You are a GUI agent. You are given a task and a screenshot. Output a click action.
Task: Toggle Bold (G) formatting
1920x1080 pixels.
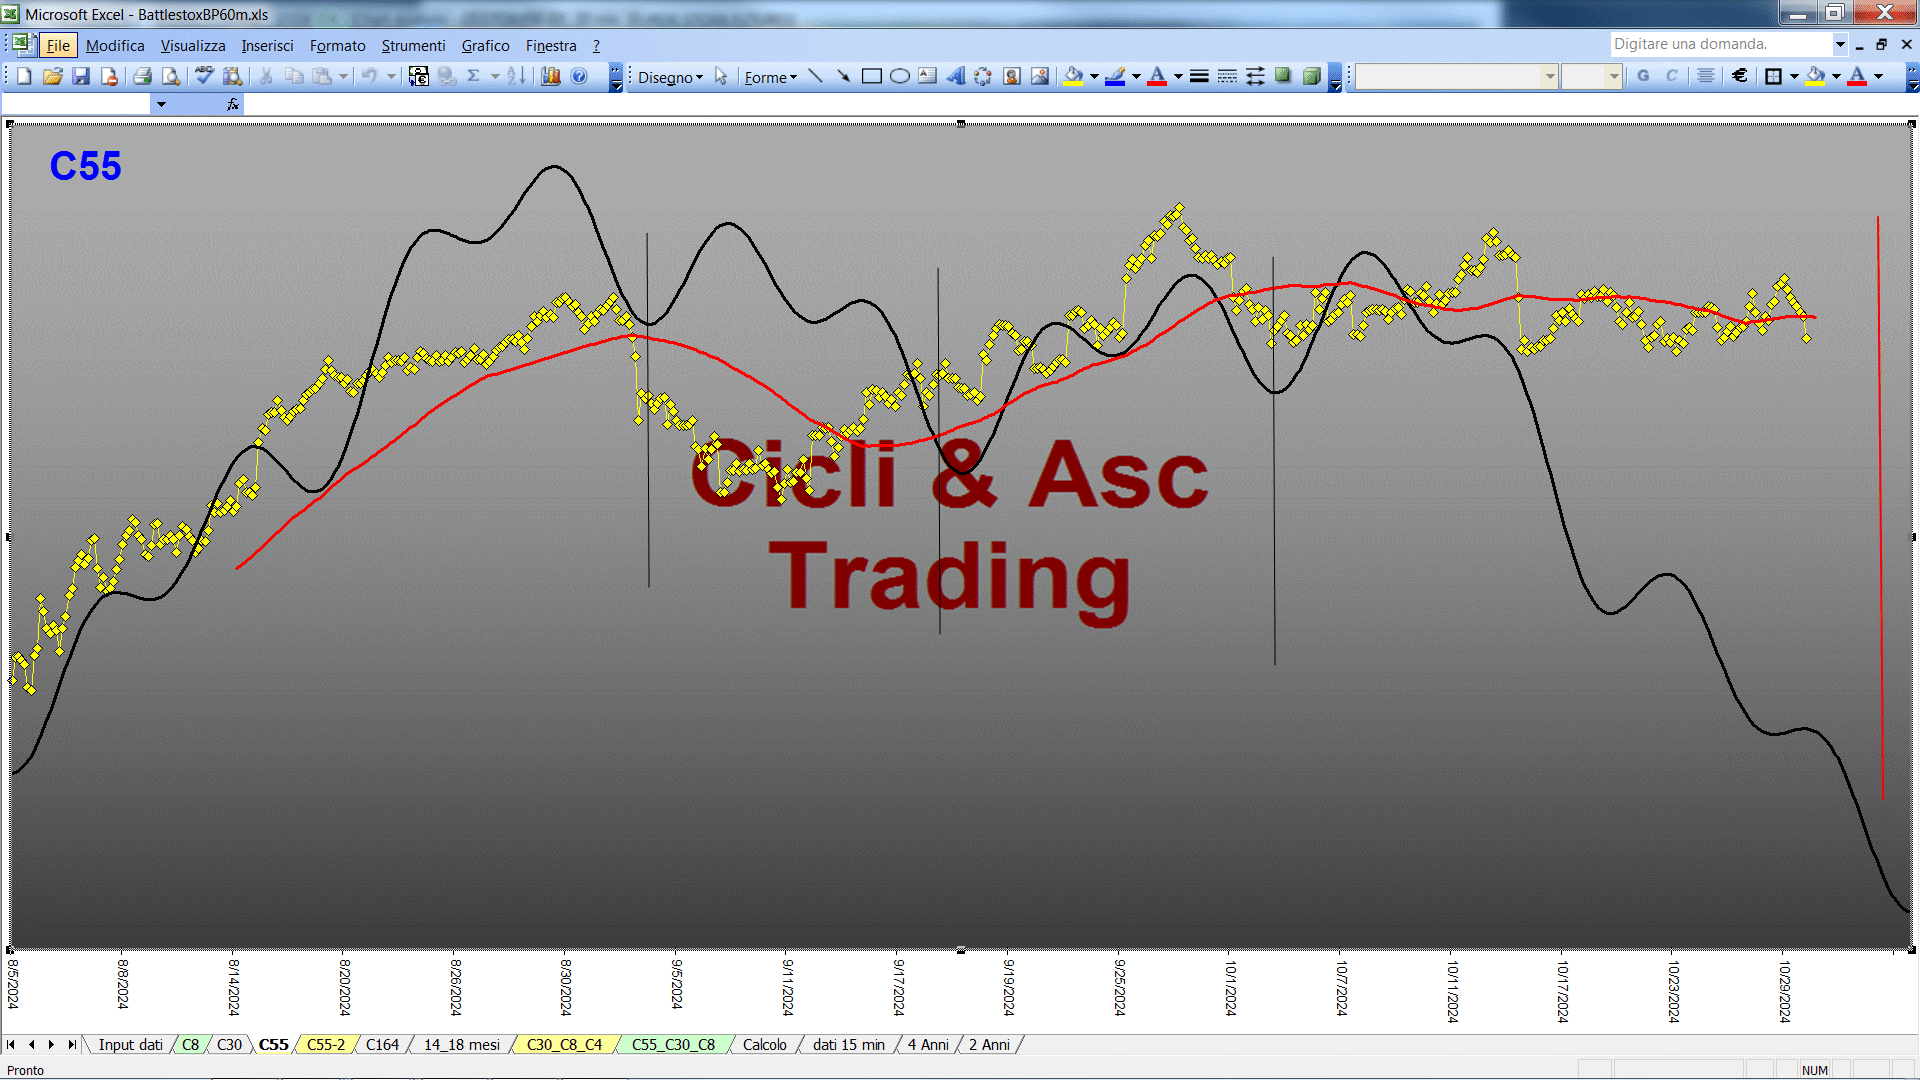[x=1643, y=76]
